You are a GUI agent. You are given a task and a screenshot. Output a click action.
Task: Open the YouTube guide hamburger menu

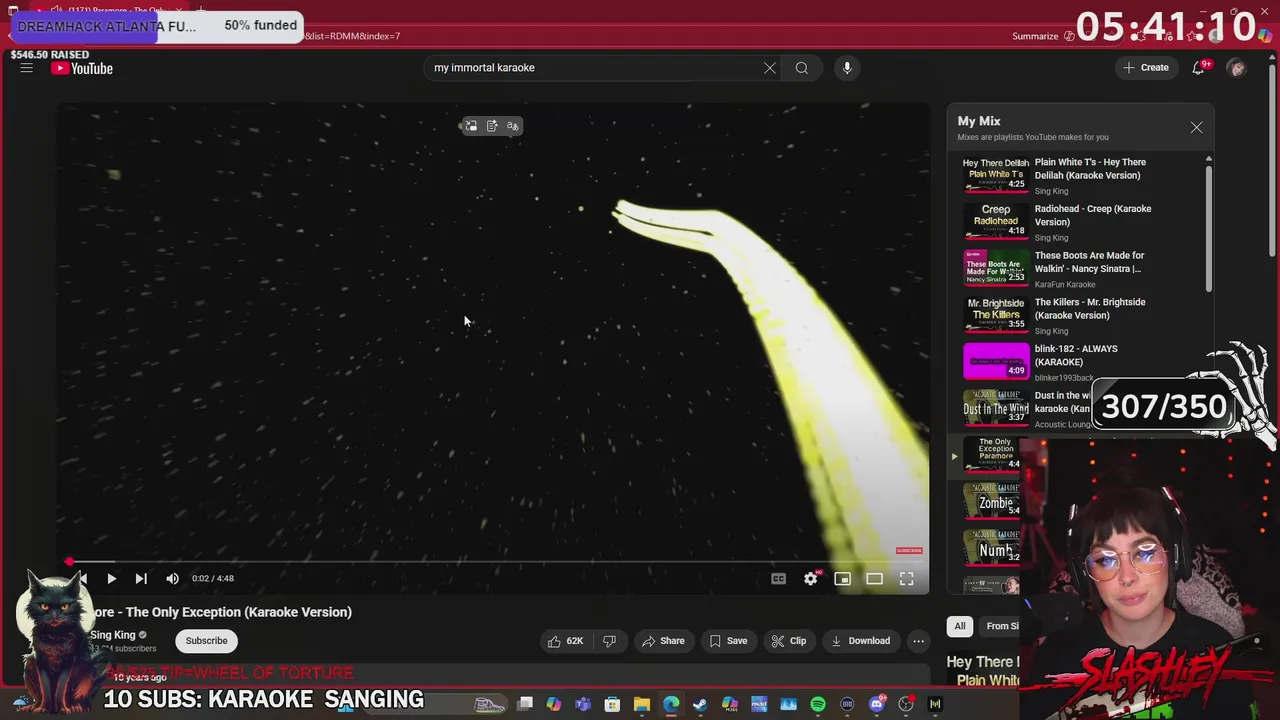pyautogui.click(x=27, y=68)
